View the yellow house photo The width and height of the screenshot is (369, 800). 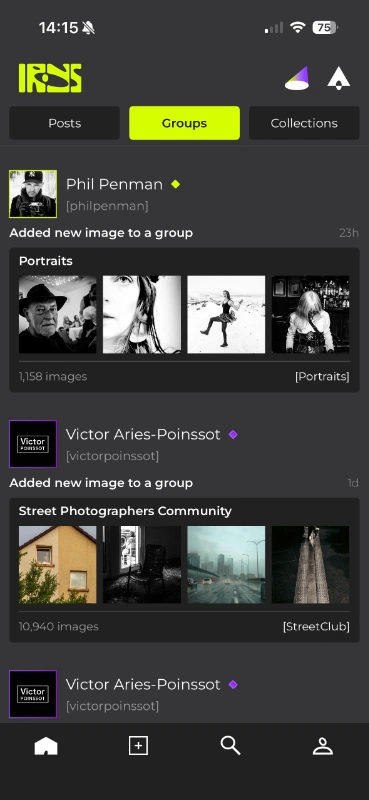(58, 564)
